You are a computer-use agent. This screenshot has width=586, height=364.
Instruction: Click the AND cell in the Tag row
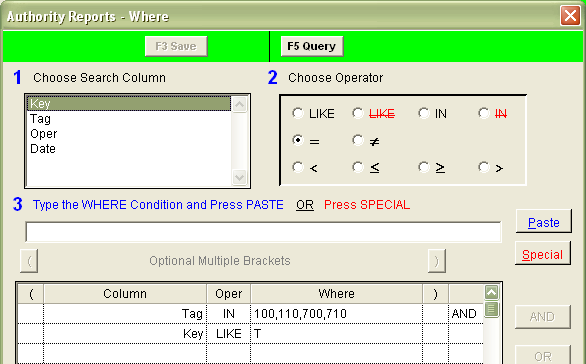(466, 314)
